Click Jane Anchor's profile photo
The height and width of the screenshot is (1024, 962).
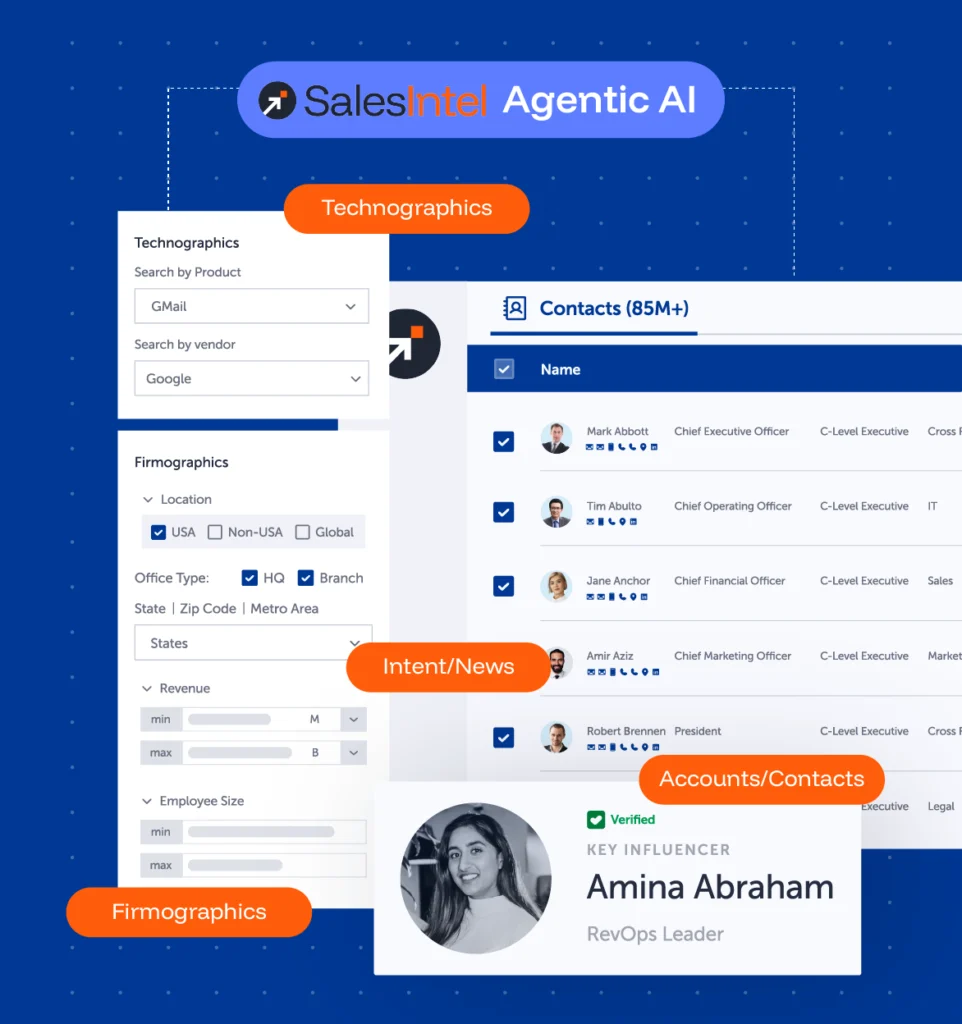(556, 586)
